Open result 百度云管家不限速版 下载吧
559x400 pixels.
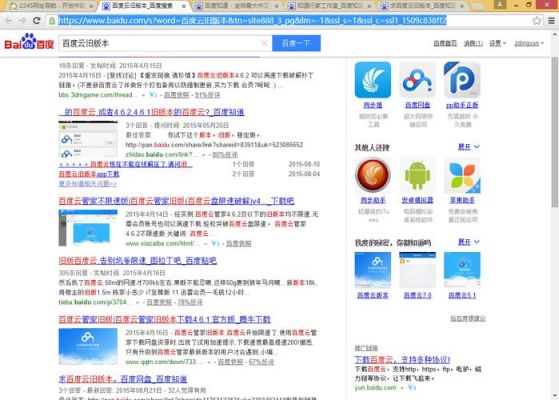(x=176, y=201)
